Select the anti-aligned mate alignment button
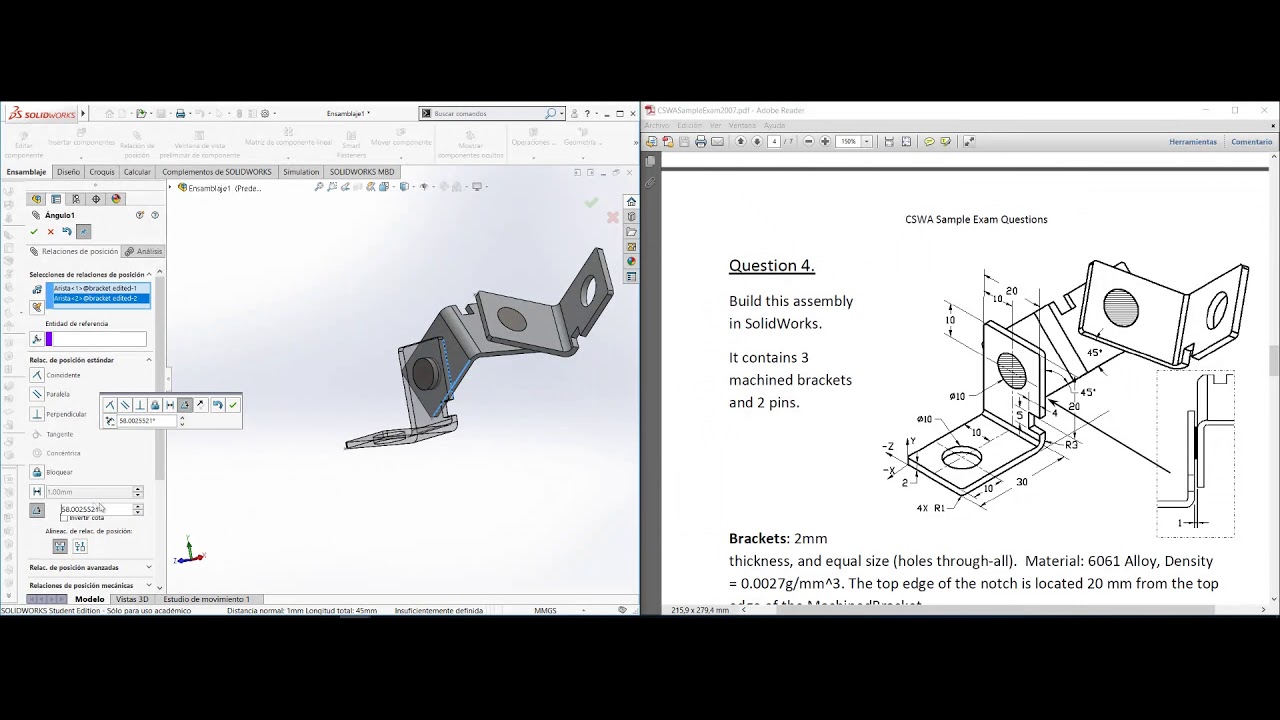 (x=80, y=546)
